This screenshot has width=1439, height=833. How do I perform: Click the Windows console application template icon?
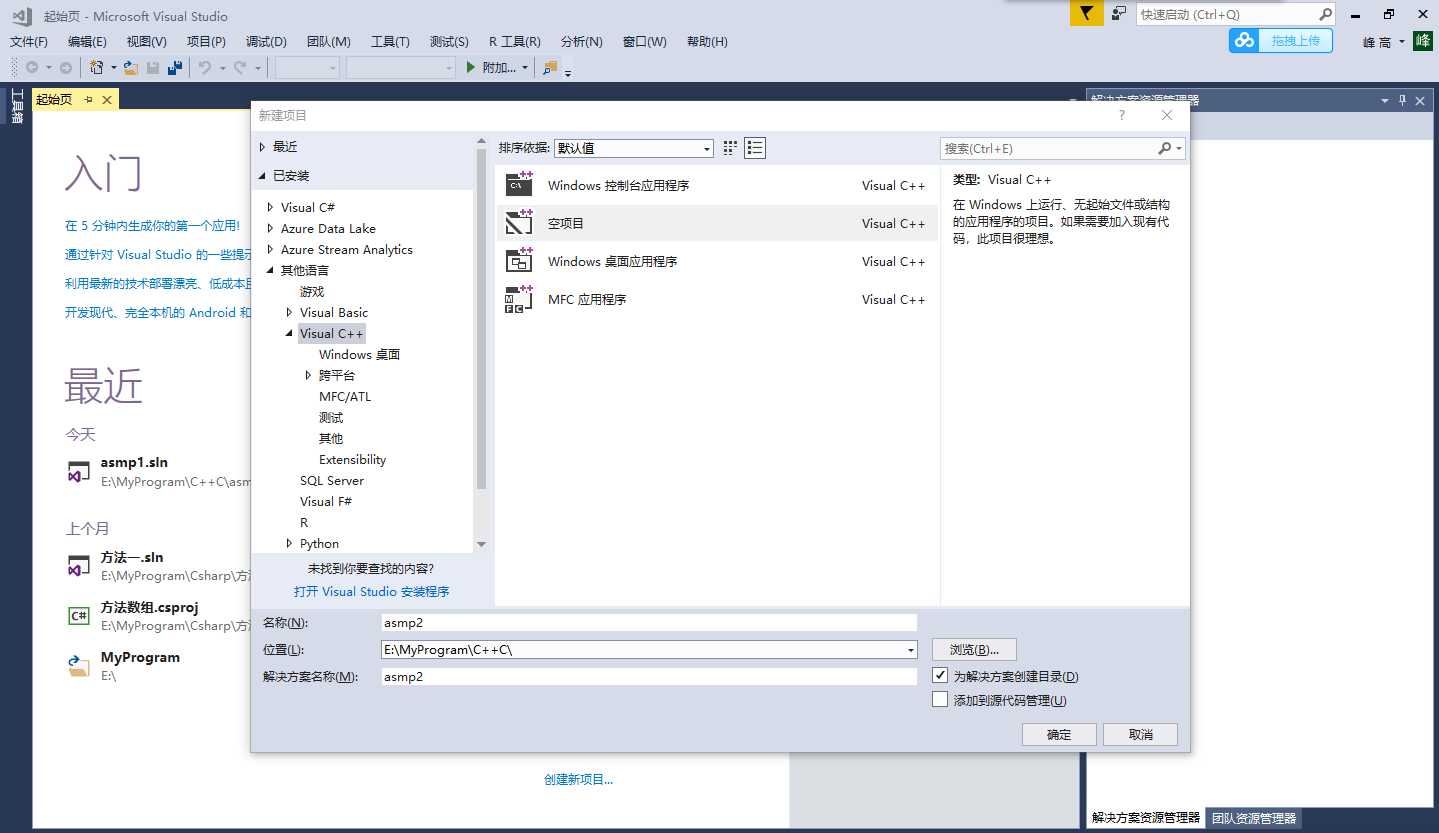pyautogui.click(x=519, y=184)
